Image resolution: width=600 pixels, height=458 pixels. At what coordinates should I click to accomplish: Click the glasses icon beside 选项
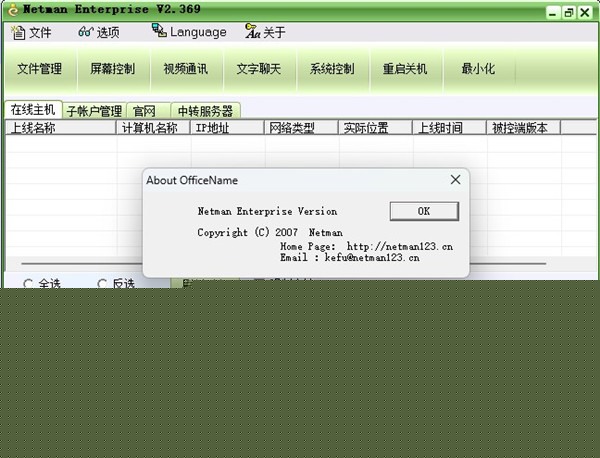pos(86,32)
